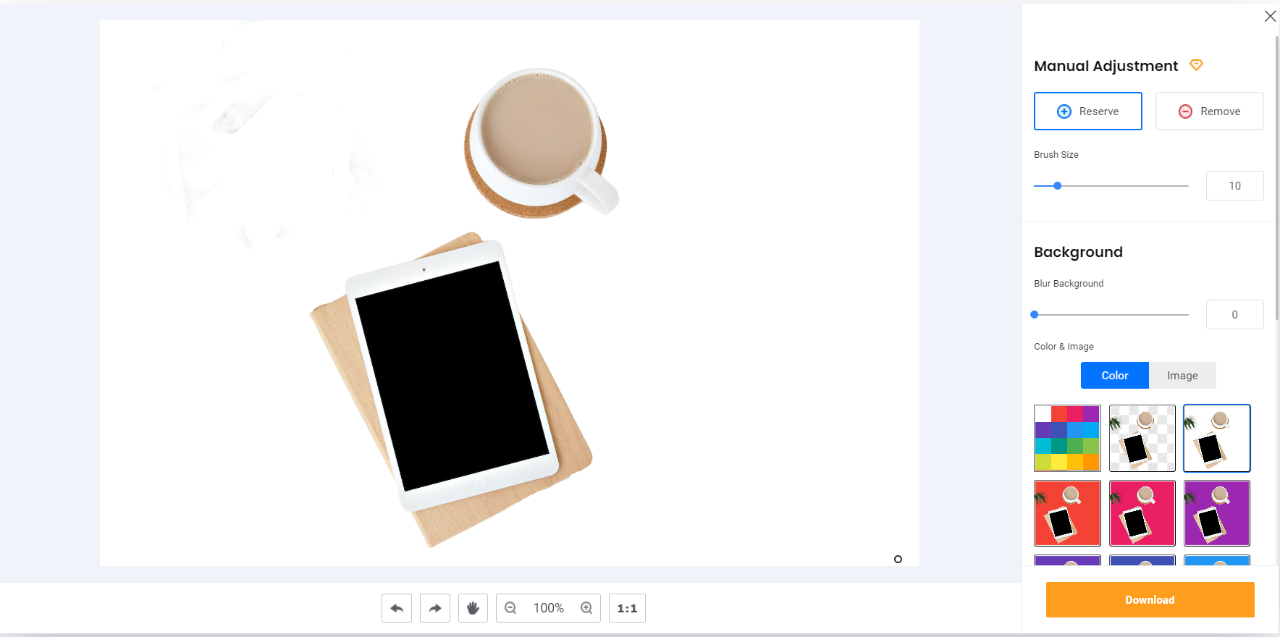1280x637 pixels.
Task: Apply the red background thumbnail
Action: tap(1067, 513)
